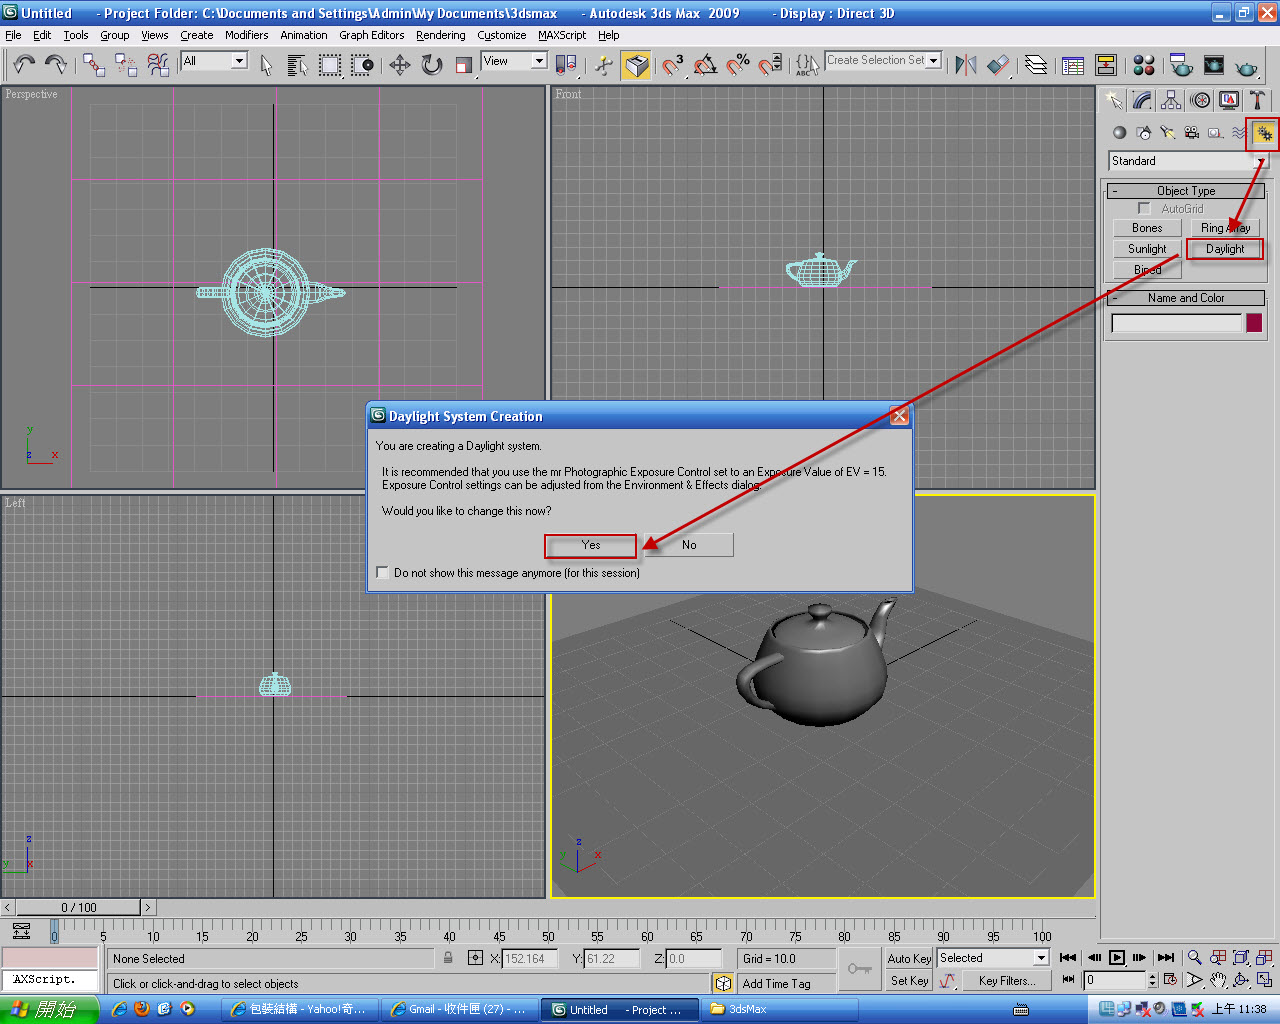This screenshot has height=1024, width=1280.
Task: Click the object color swatch
Action: click(1254, 323)
